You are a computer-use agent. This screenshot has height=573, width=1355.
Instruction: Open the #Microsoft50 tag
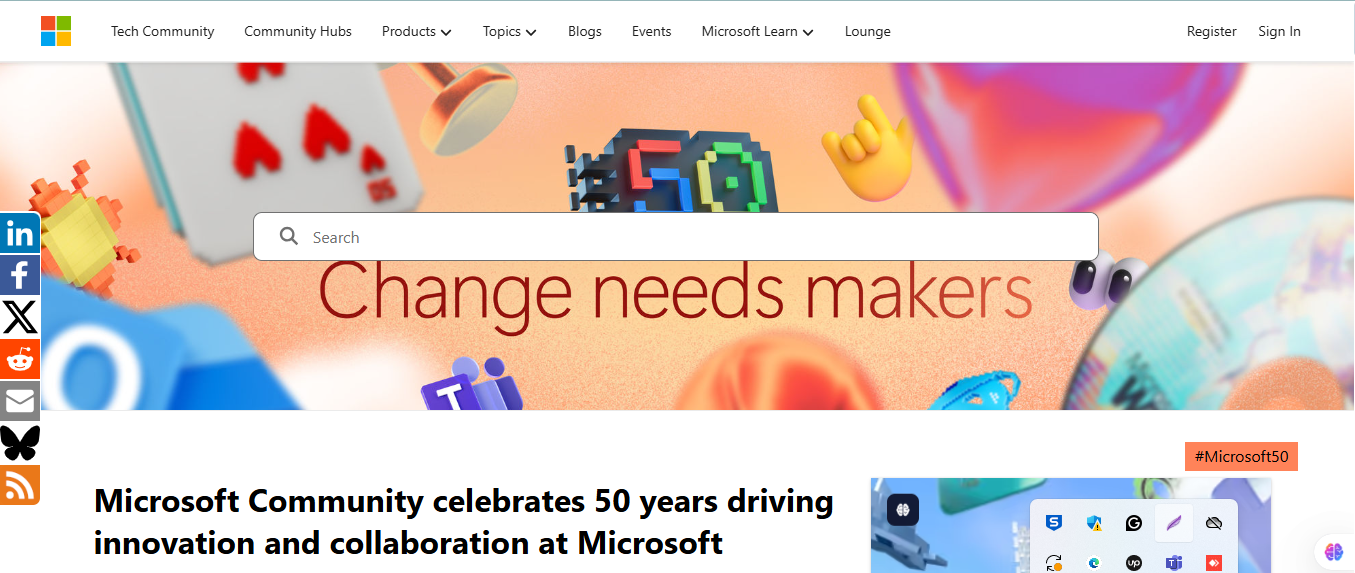(1241, 457)
